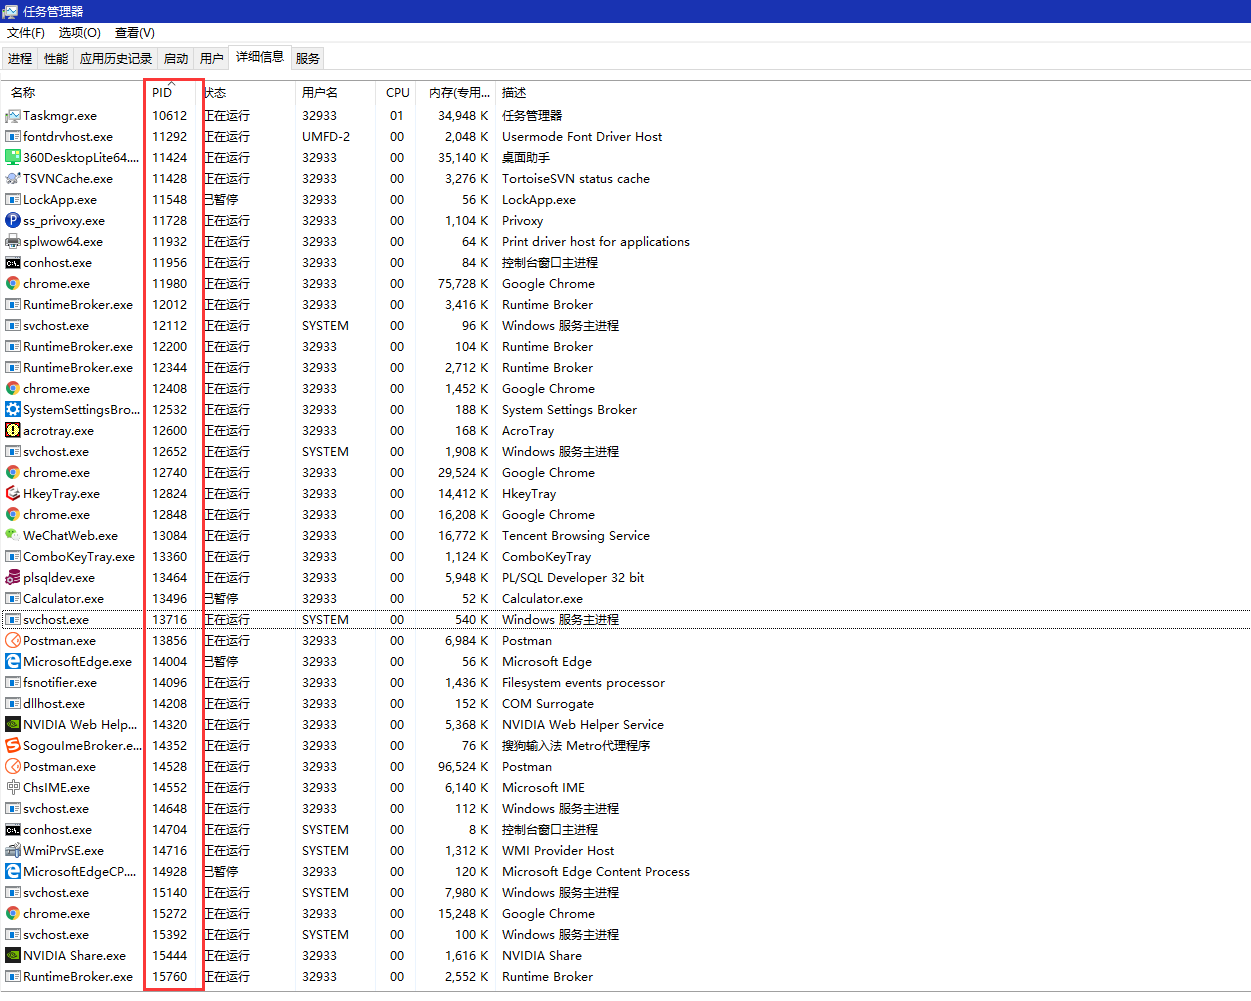The height and width of the screenshot is (1001, 1251).
Task: Select the LockApp.exe row
Action: pyautogui.click(x=625, y=200)
